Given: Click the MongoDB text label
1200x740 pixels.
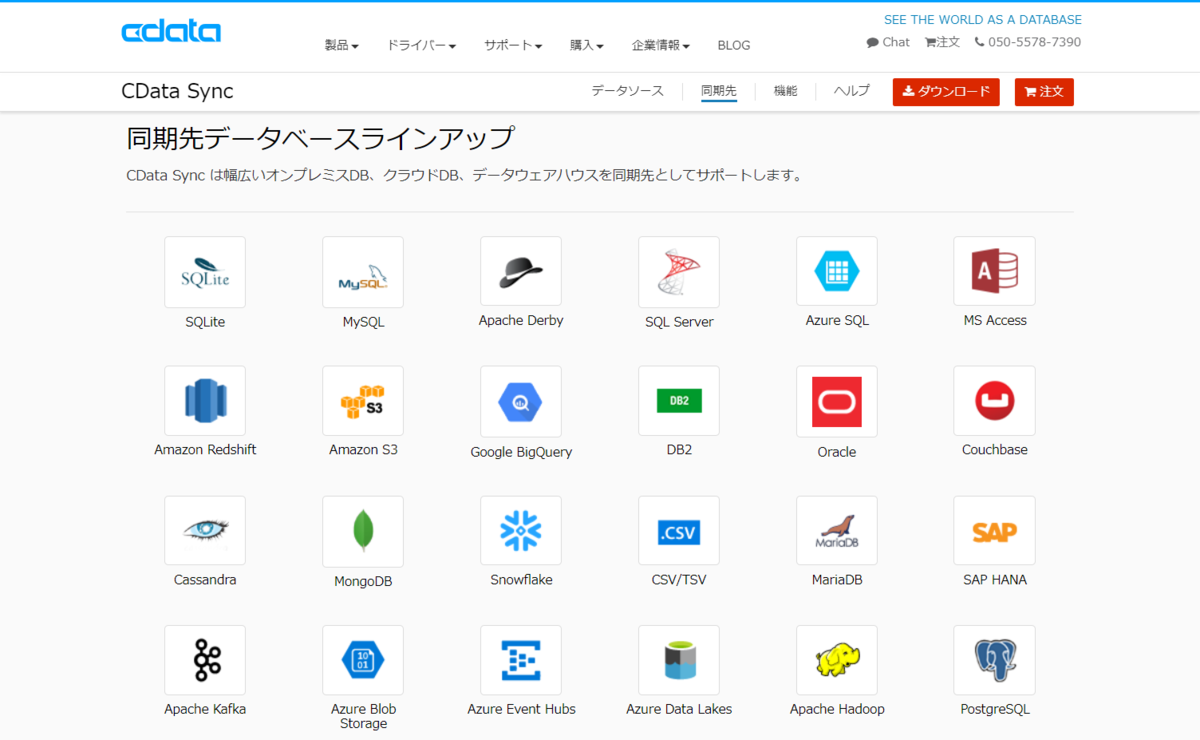Looking at the screenshot, I should click(363, 582).
